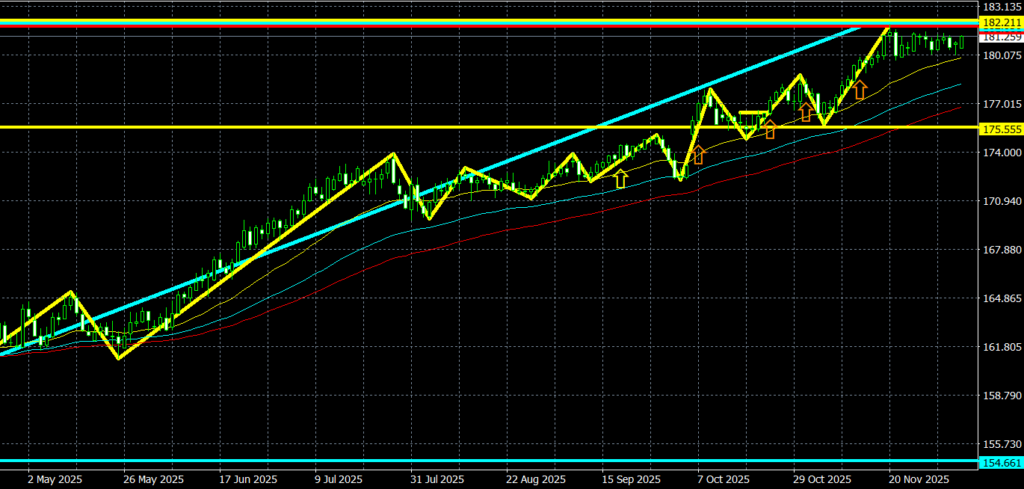Click the 170.940 price axis label
Screen dimensions: 1024x489
pos(1000,201)
